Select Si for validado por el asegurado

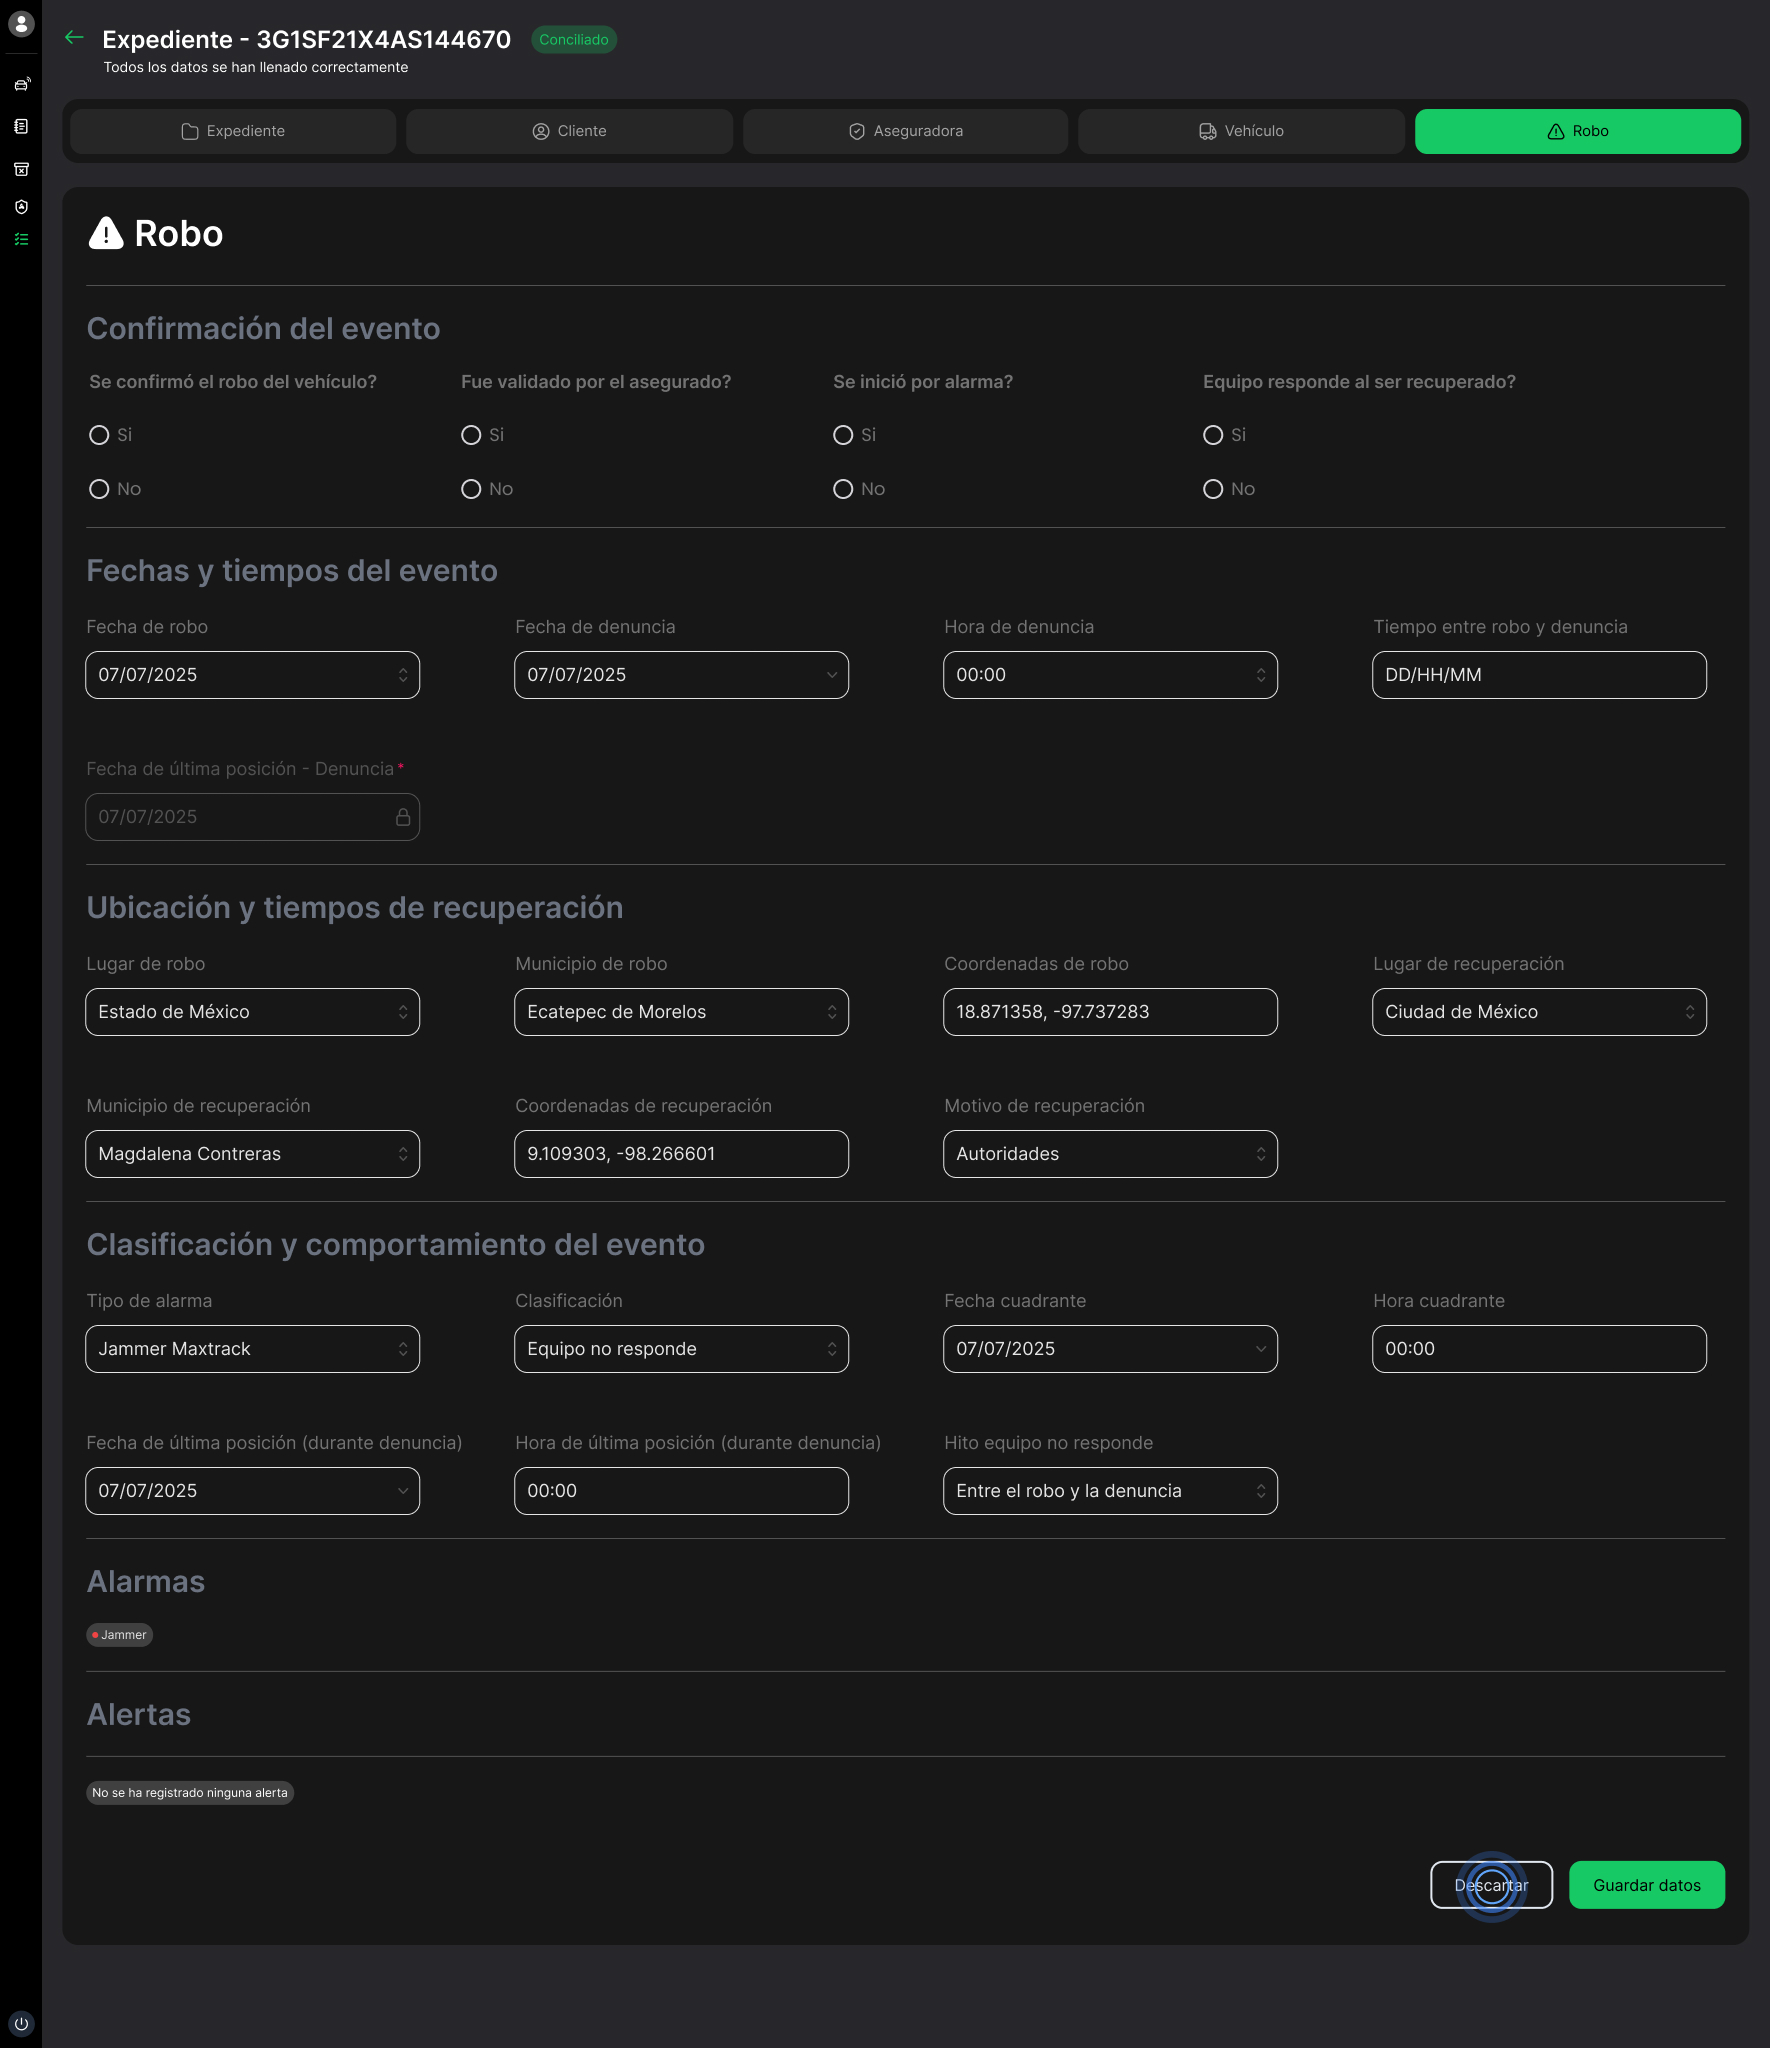coord(471,435)
